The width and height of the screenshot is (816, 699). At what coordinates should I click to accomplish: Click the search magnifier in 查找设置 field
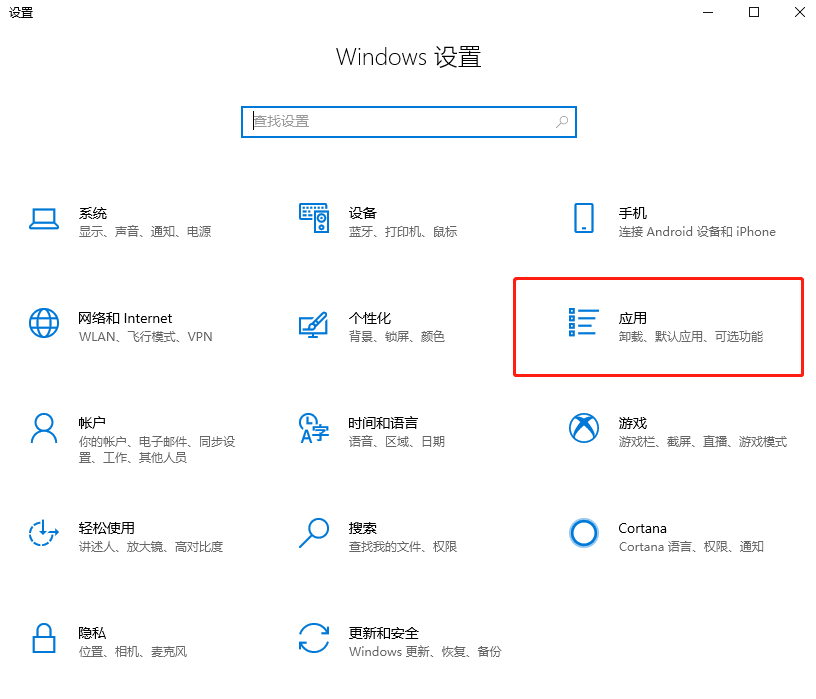pos(562,121)
